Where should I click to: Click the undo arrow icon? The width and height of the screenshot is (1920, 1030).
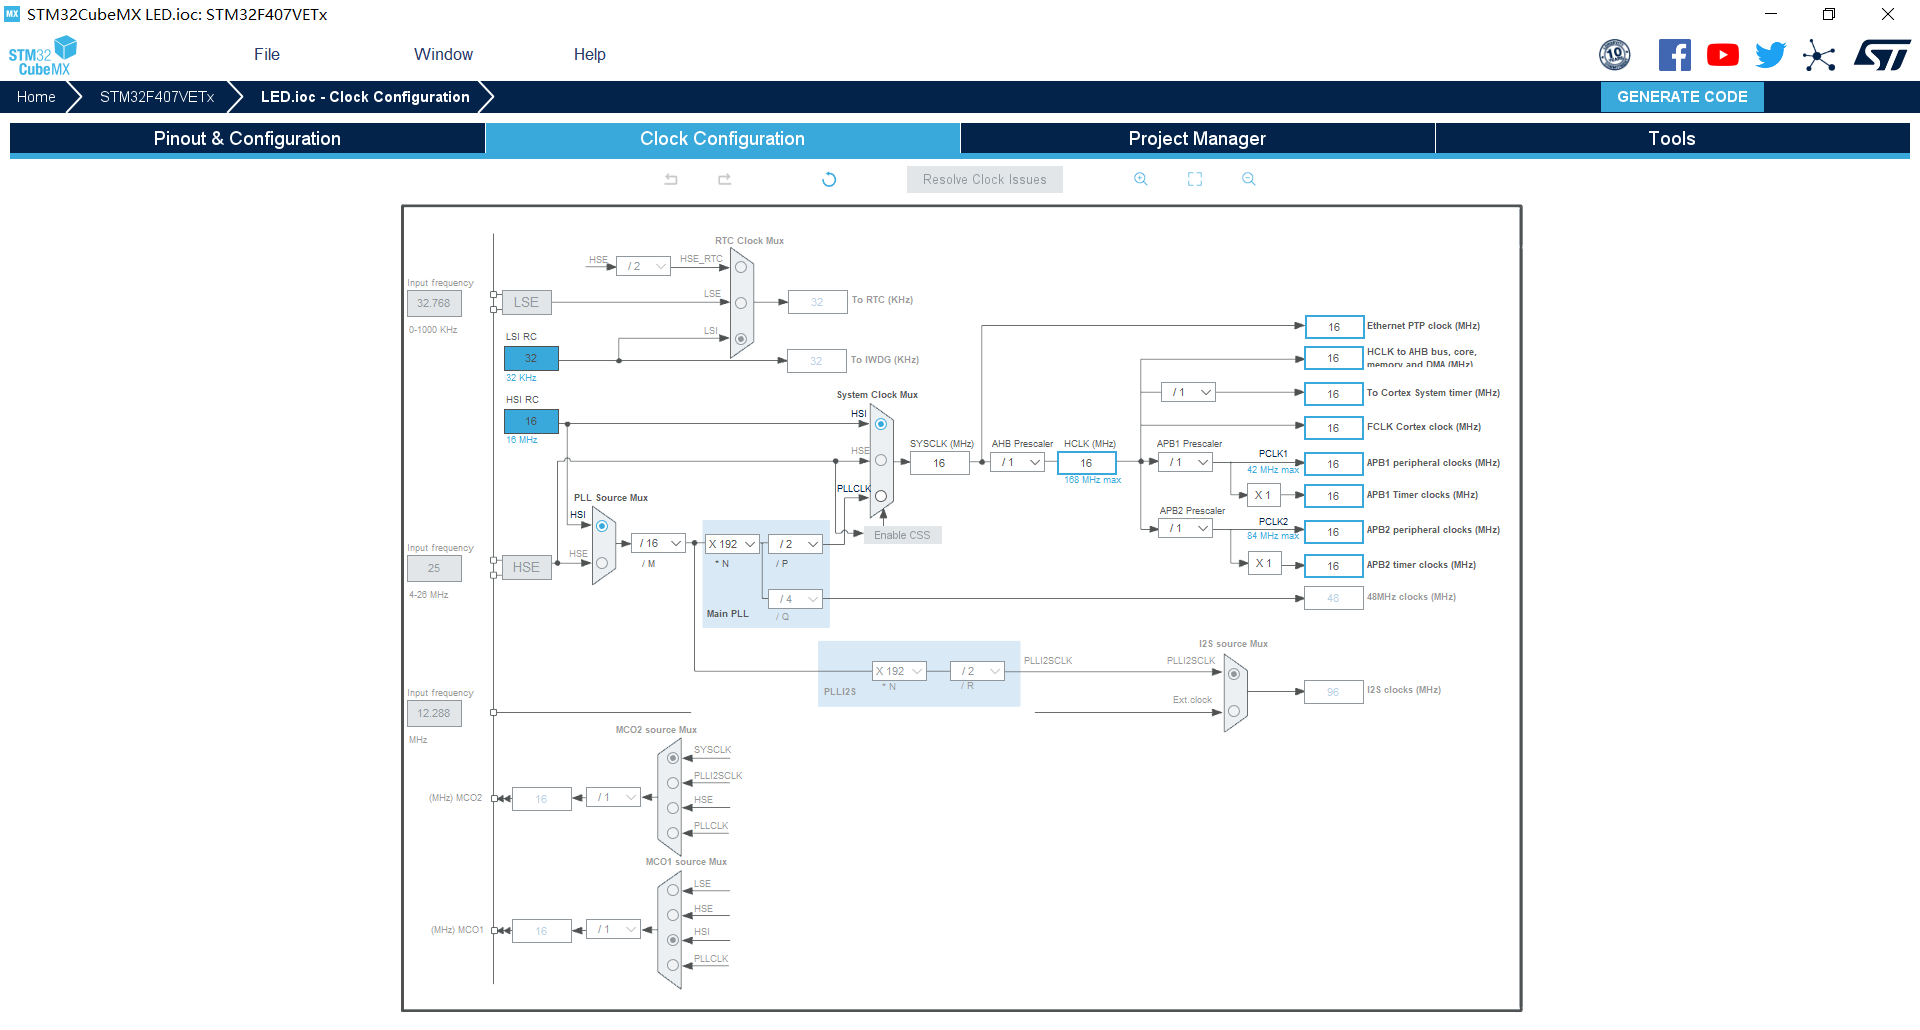671,179
